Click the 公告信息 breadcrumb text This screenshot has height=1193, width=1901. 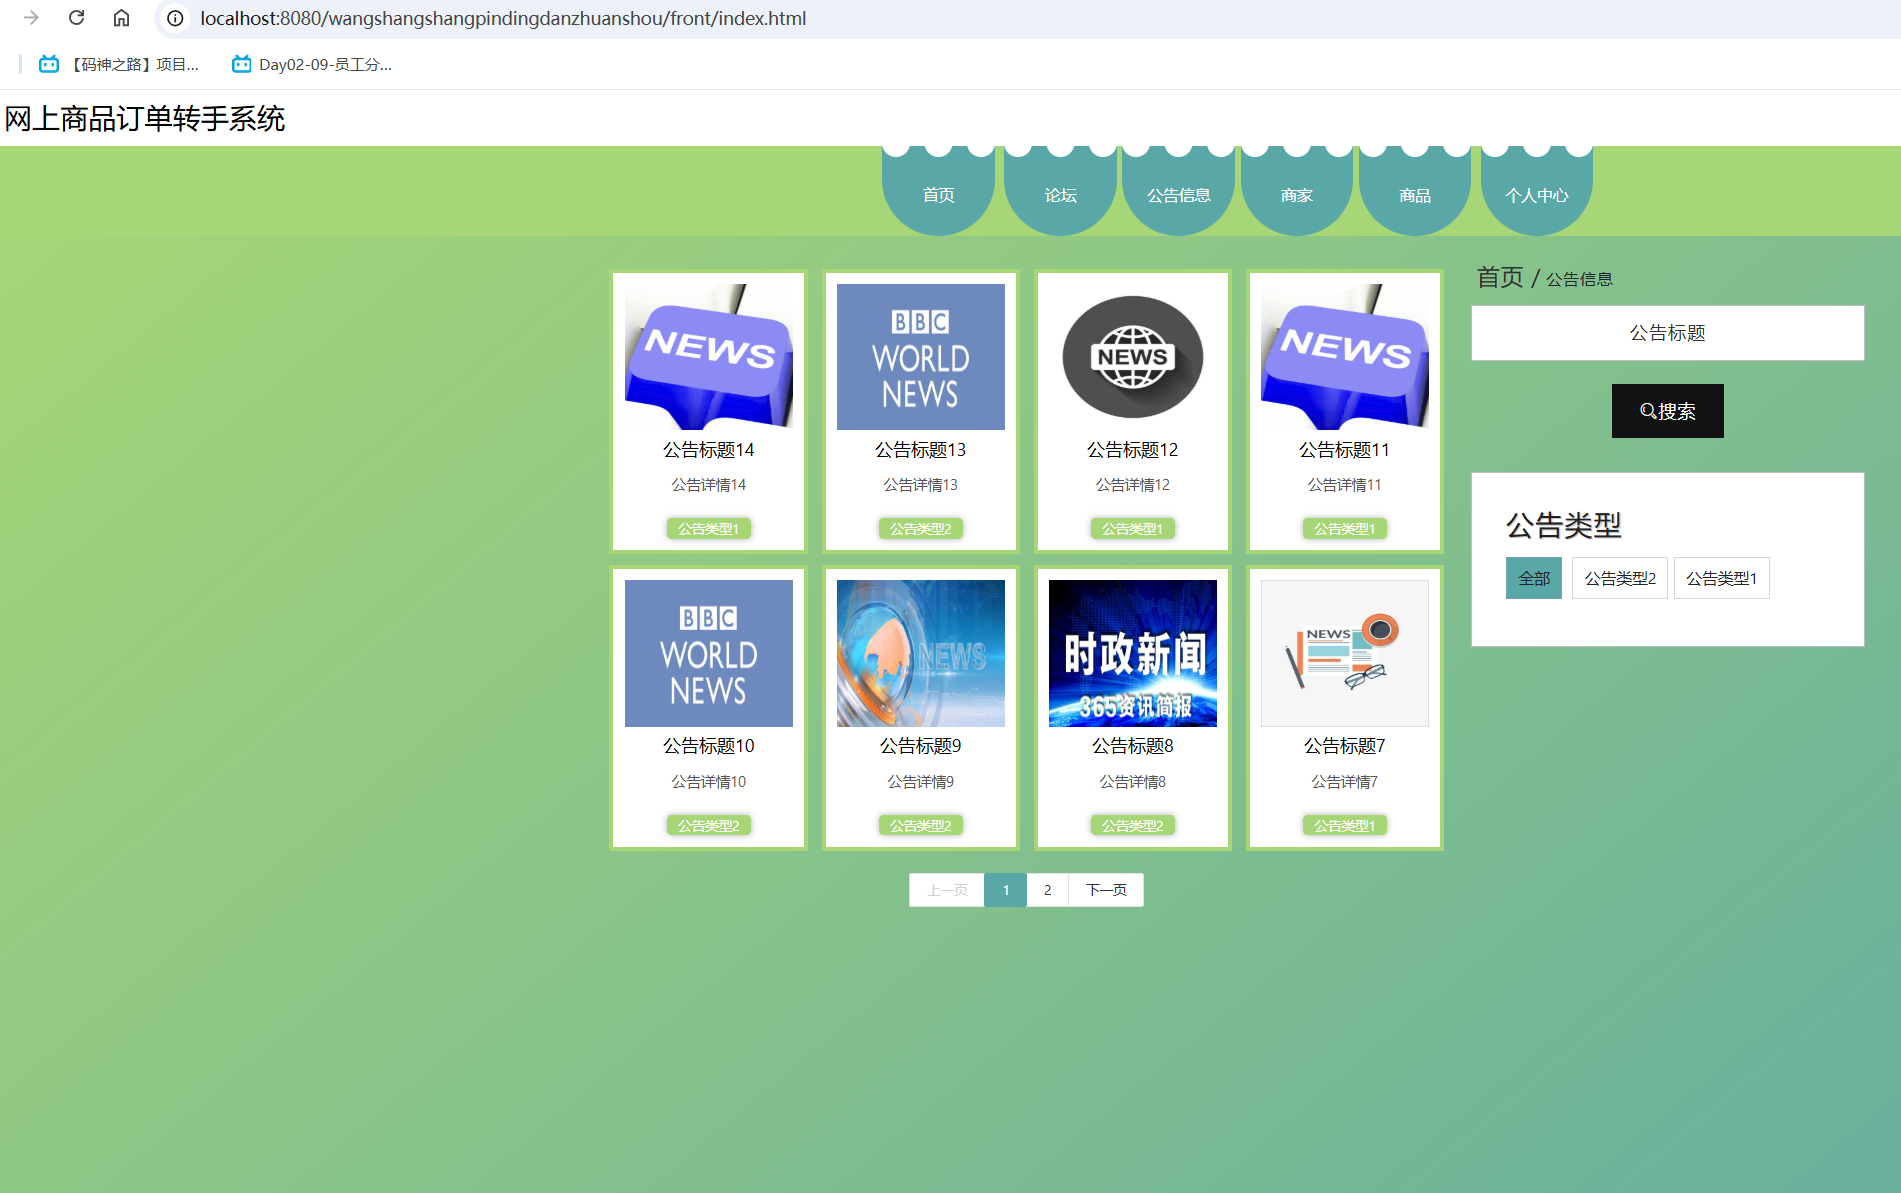click(x=1580, y=279)
